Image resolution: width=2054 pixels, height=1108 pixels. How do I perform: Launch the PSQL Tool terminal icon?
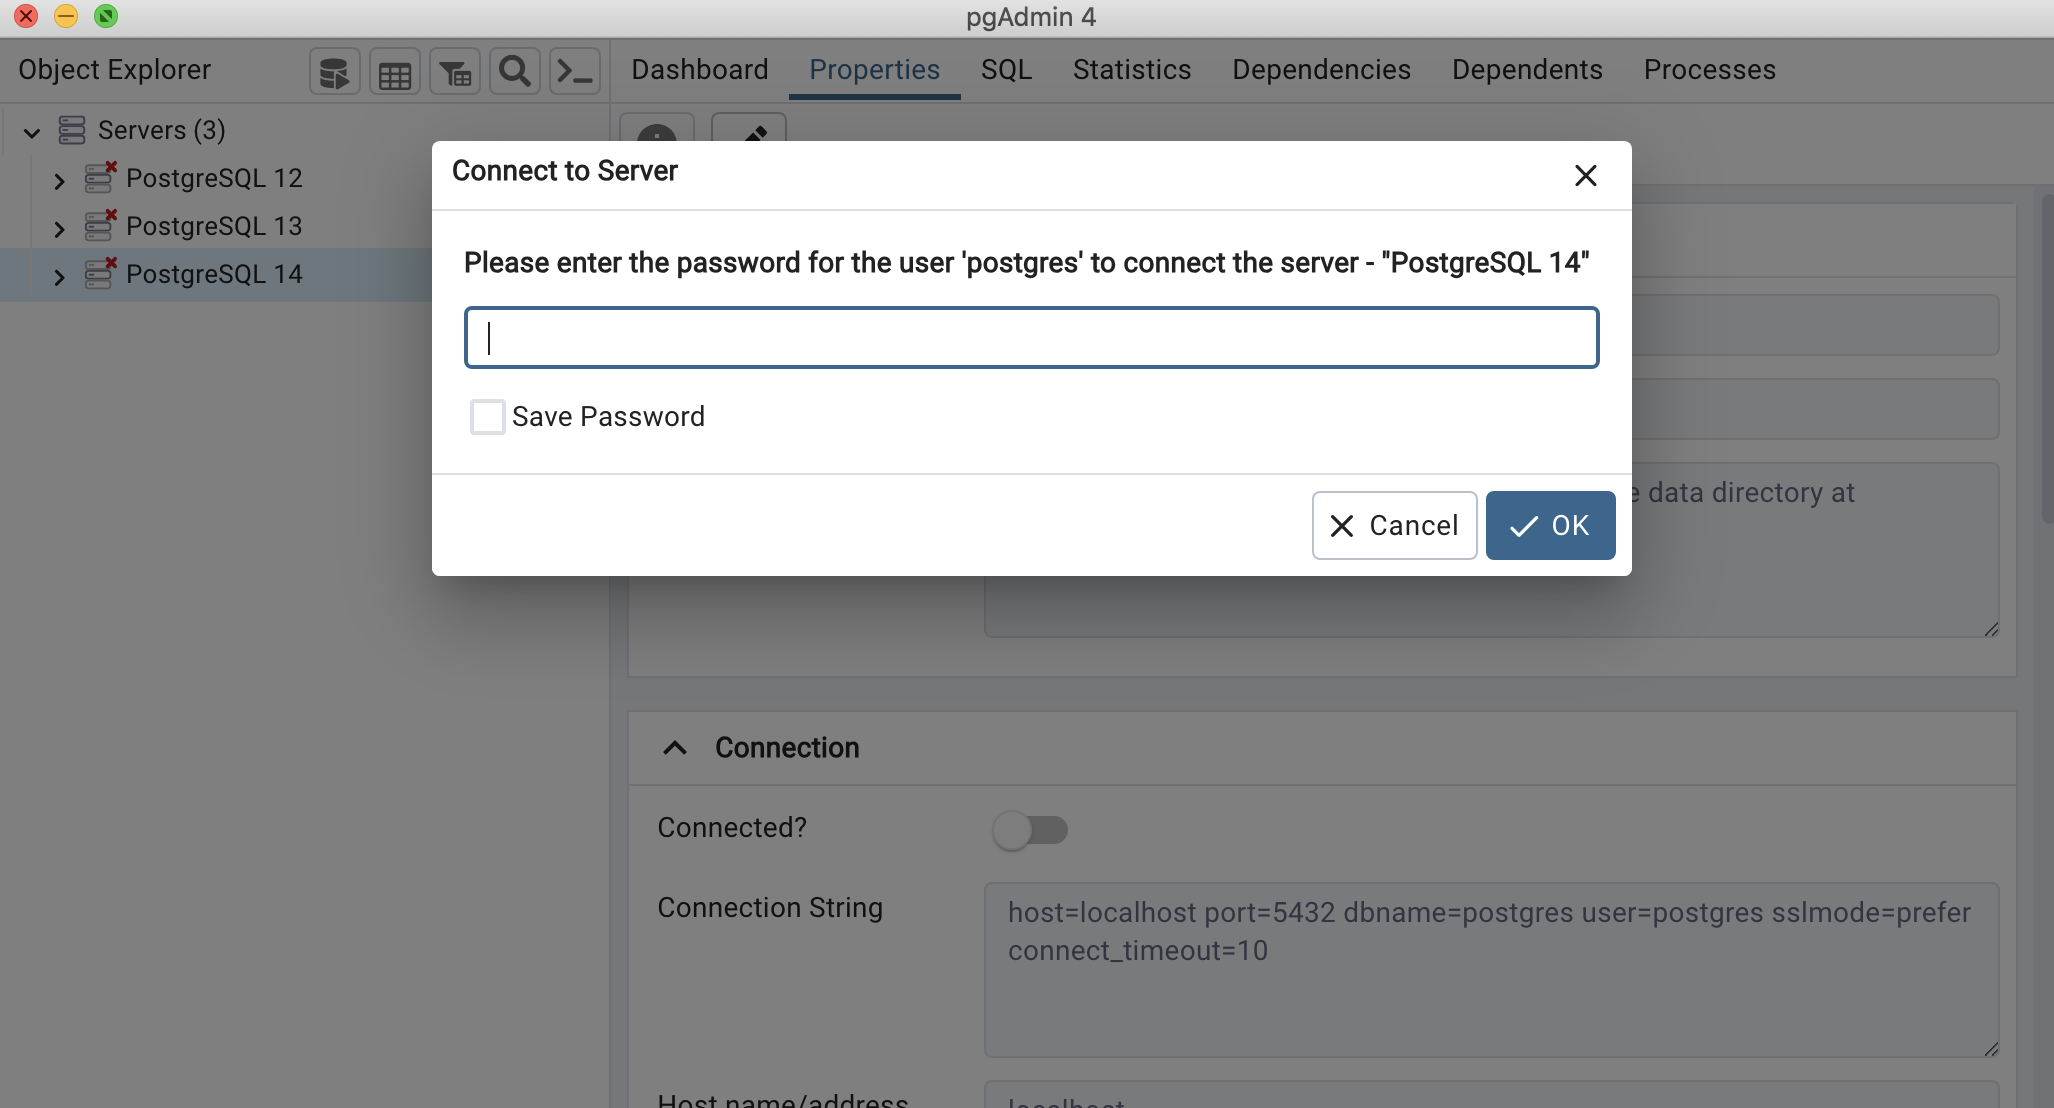point(575,72)
